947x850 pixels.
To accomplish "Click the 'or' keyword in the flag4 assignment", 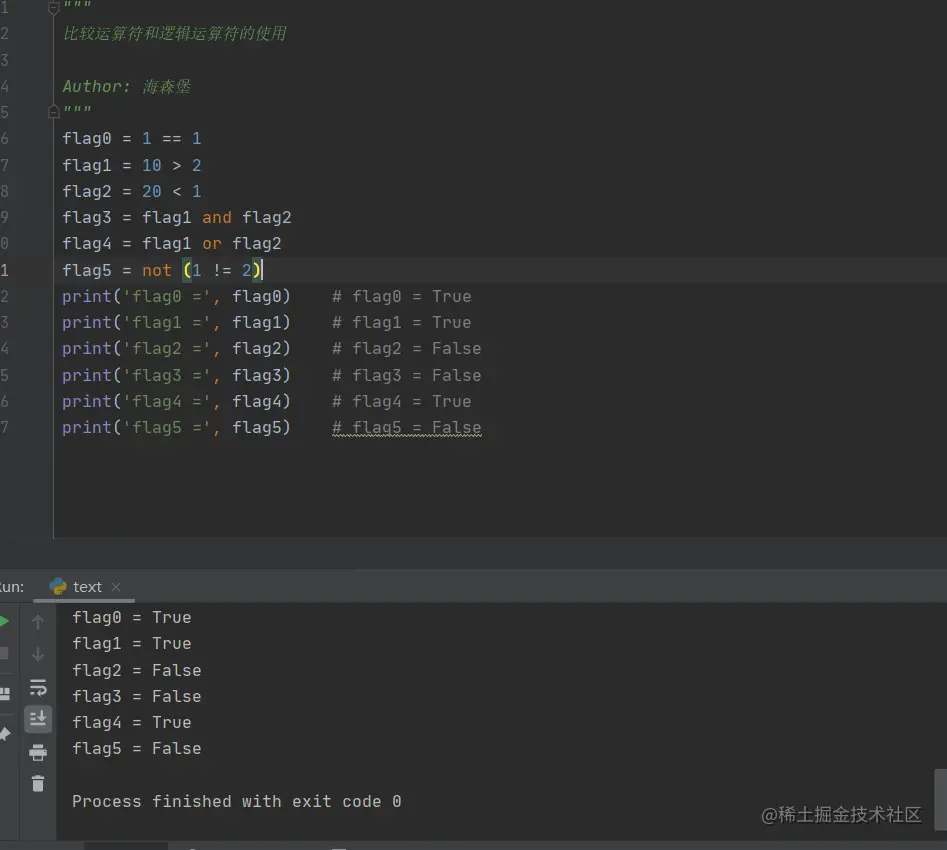I will (x=212, y=244).
